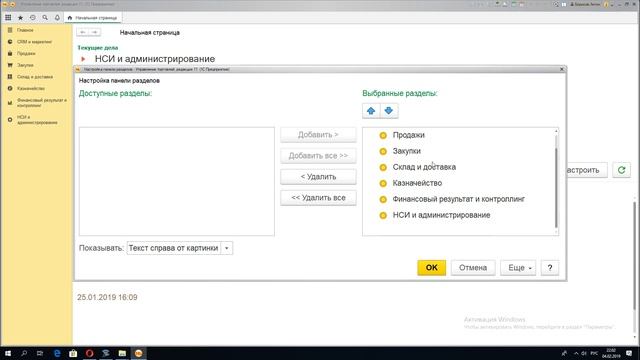The height and width of the screenshot is (360, 640).
Task: Open the Windows Start menu
Action: [8, 353]
